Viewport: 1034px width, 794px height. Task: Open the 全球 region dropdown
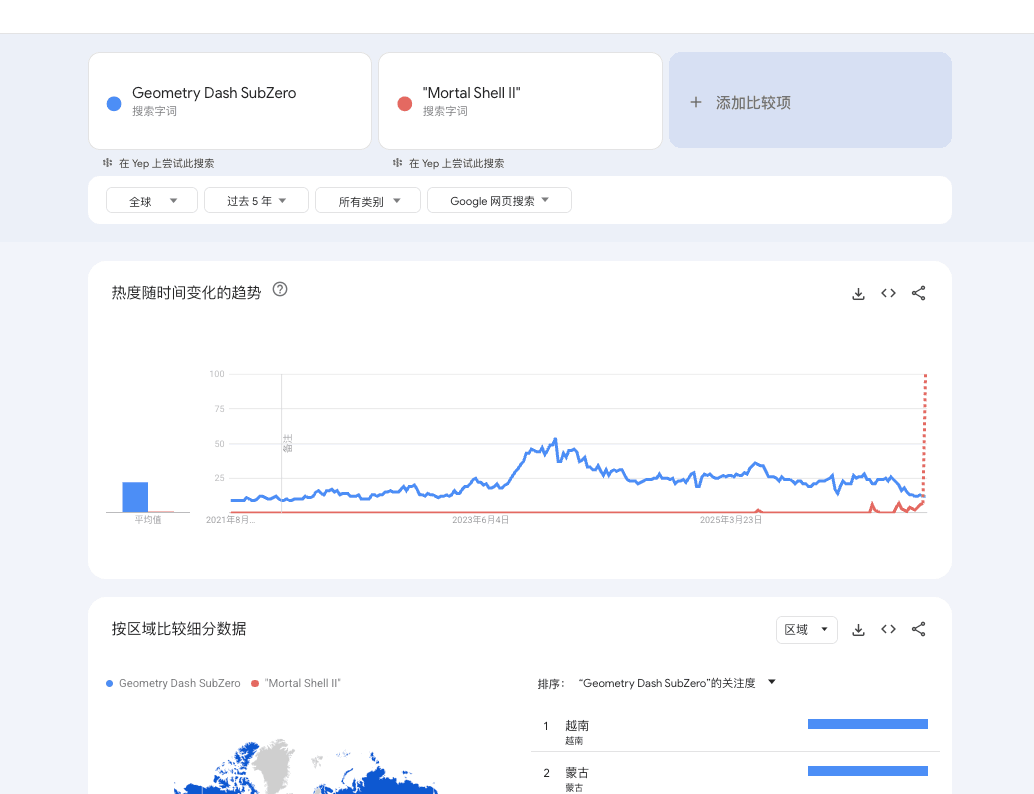[x=152, y=200]
